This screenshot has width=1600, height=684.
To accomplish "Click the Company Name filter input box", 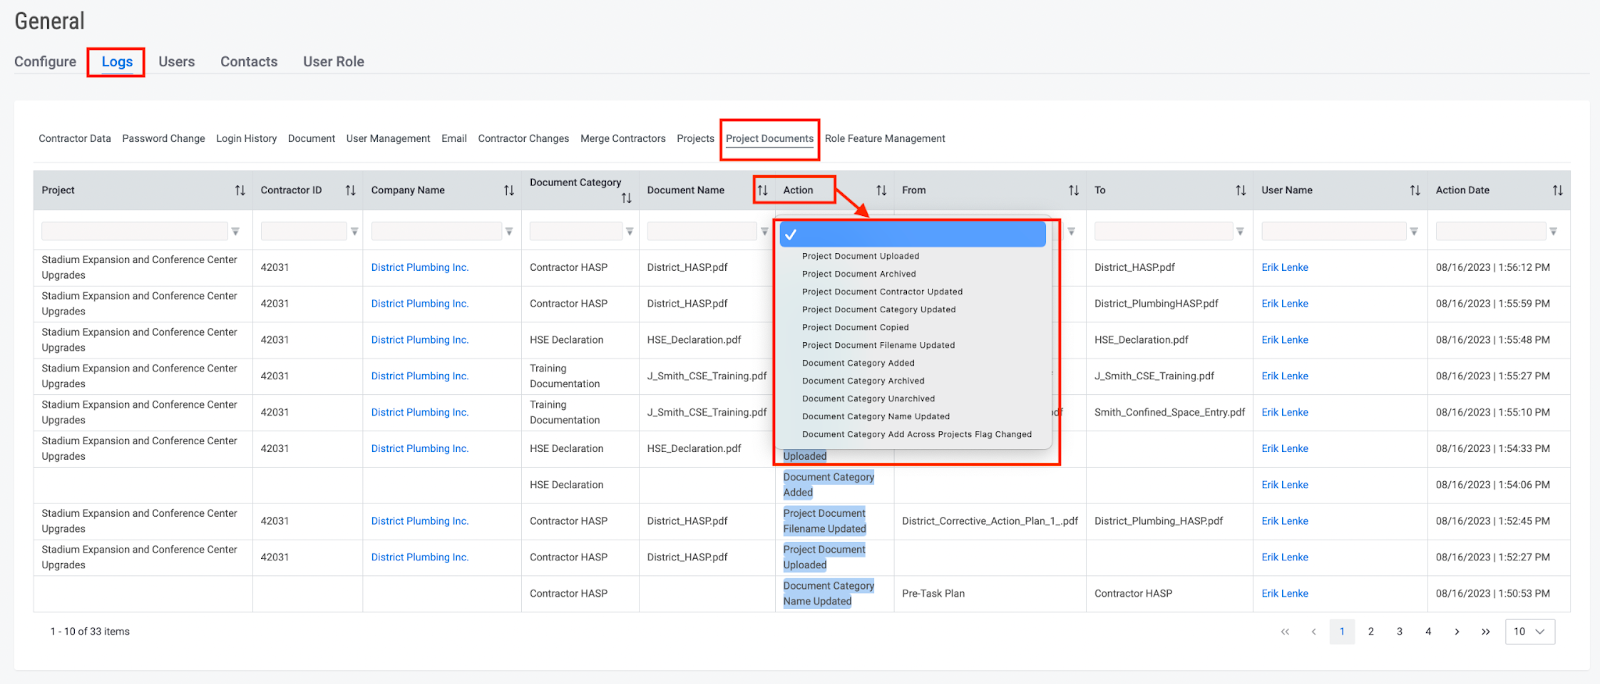I will tap(436, 232).
